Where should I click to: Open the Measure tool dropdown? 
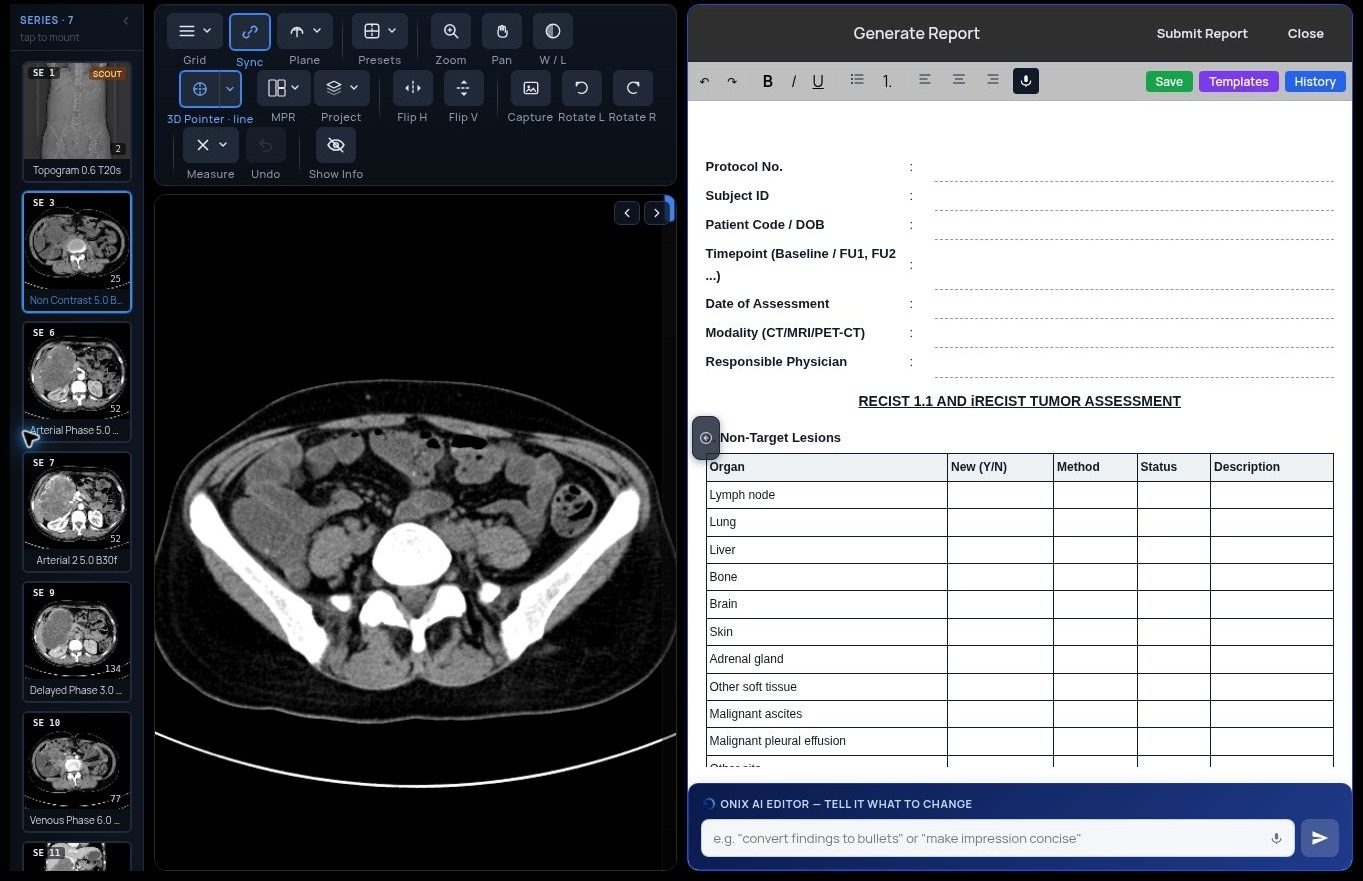point(211,146)
